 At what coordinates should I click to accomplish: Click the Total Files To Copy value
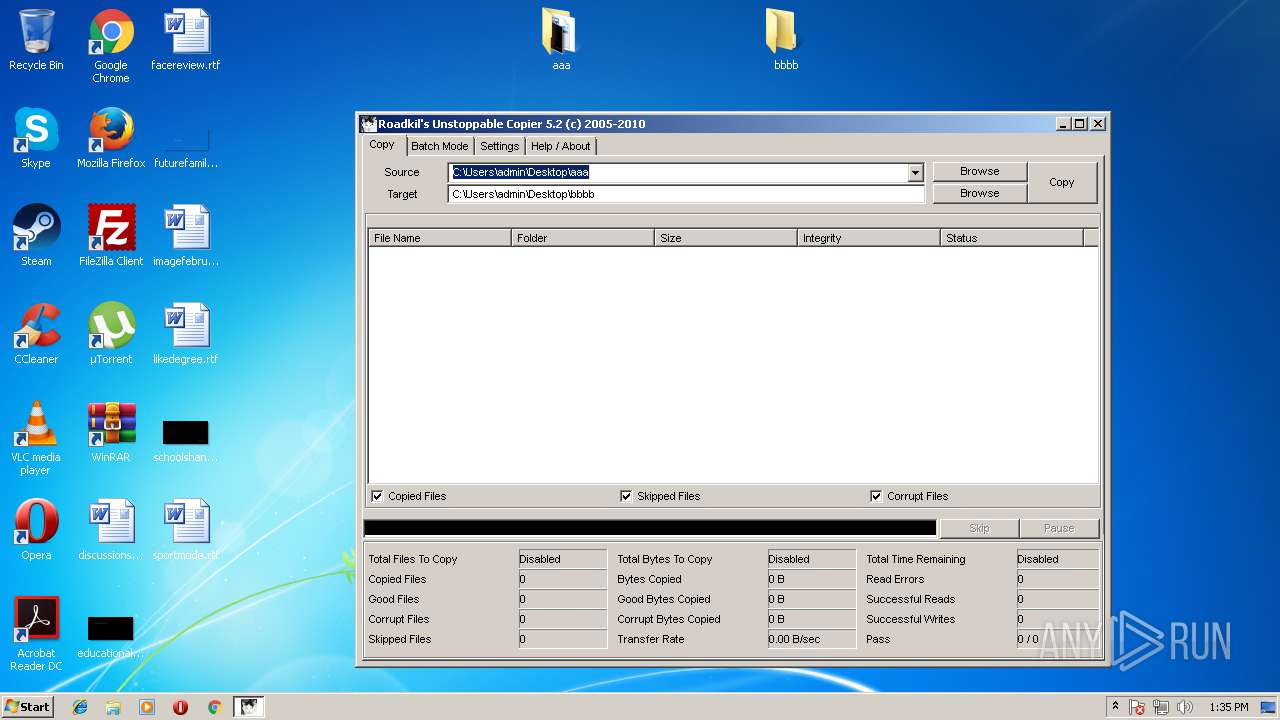pyautogui.click(x=562, y=559)
